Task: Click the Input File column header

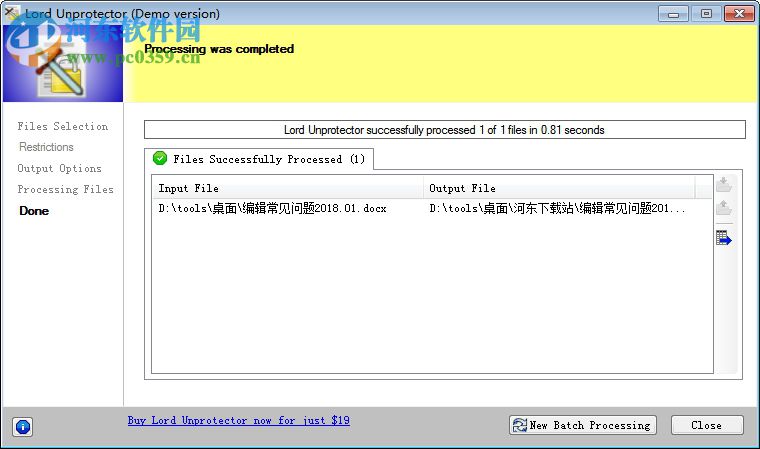Action: pyautogui.click(x=288, y=188)
